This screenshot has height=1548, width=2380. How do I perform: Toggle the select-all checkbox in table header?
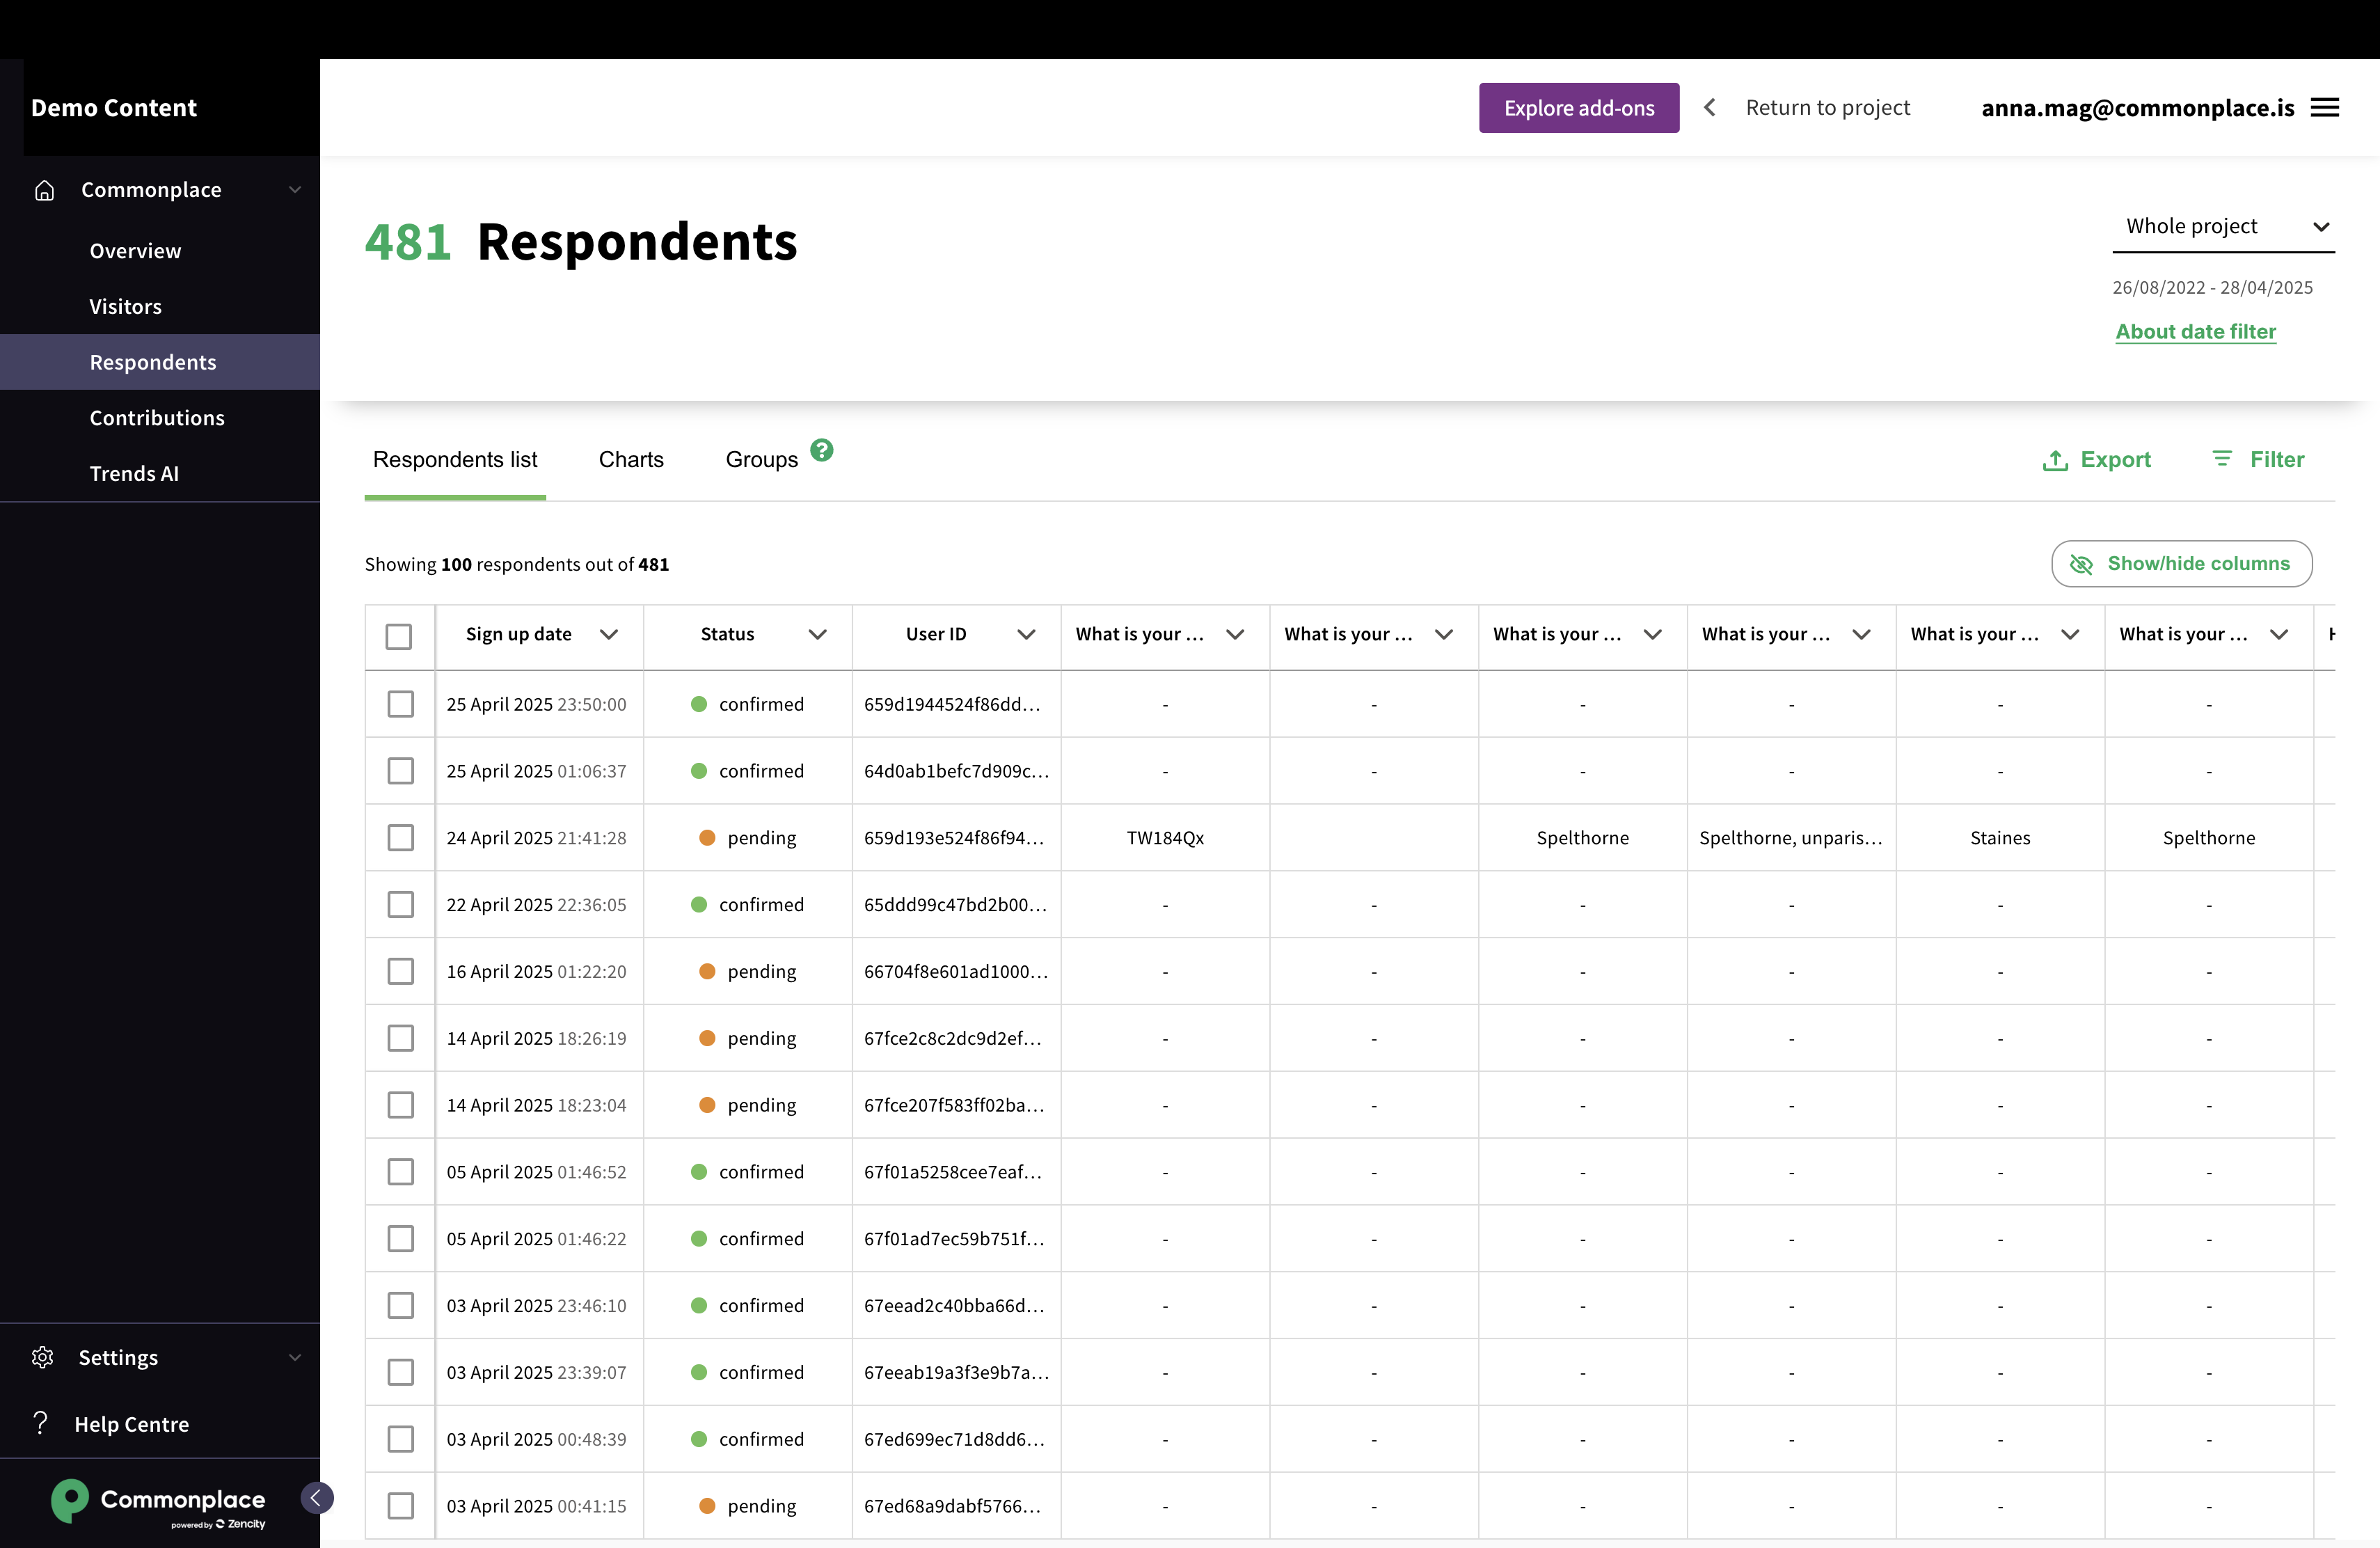pyautogui.click(x=399, y=636)
